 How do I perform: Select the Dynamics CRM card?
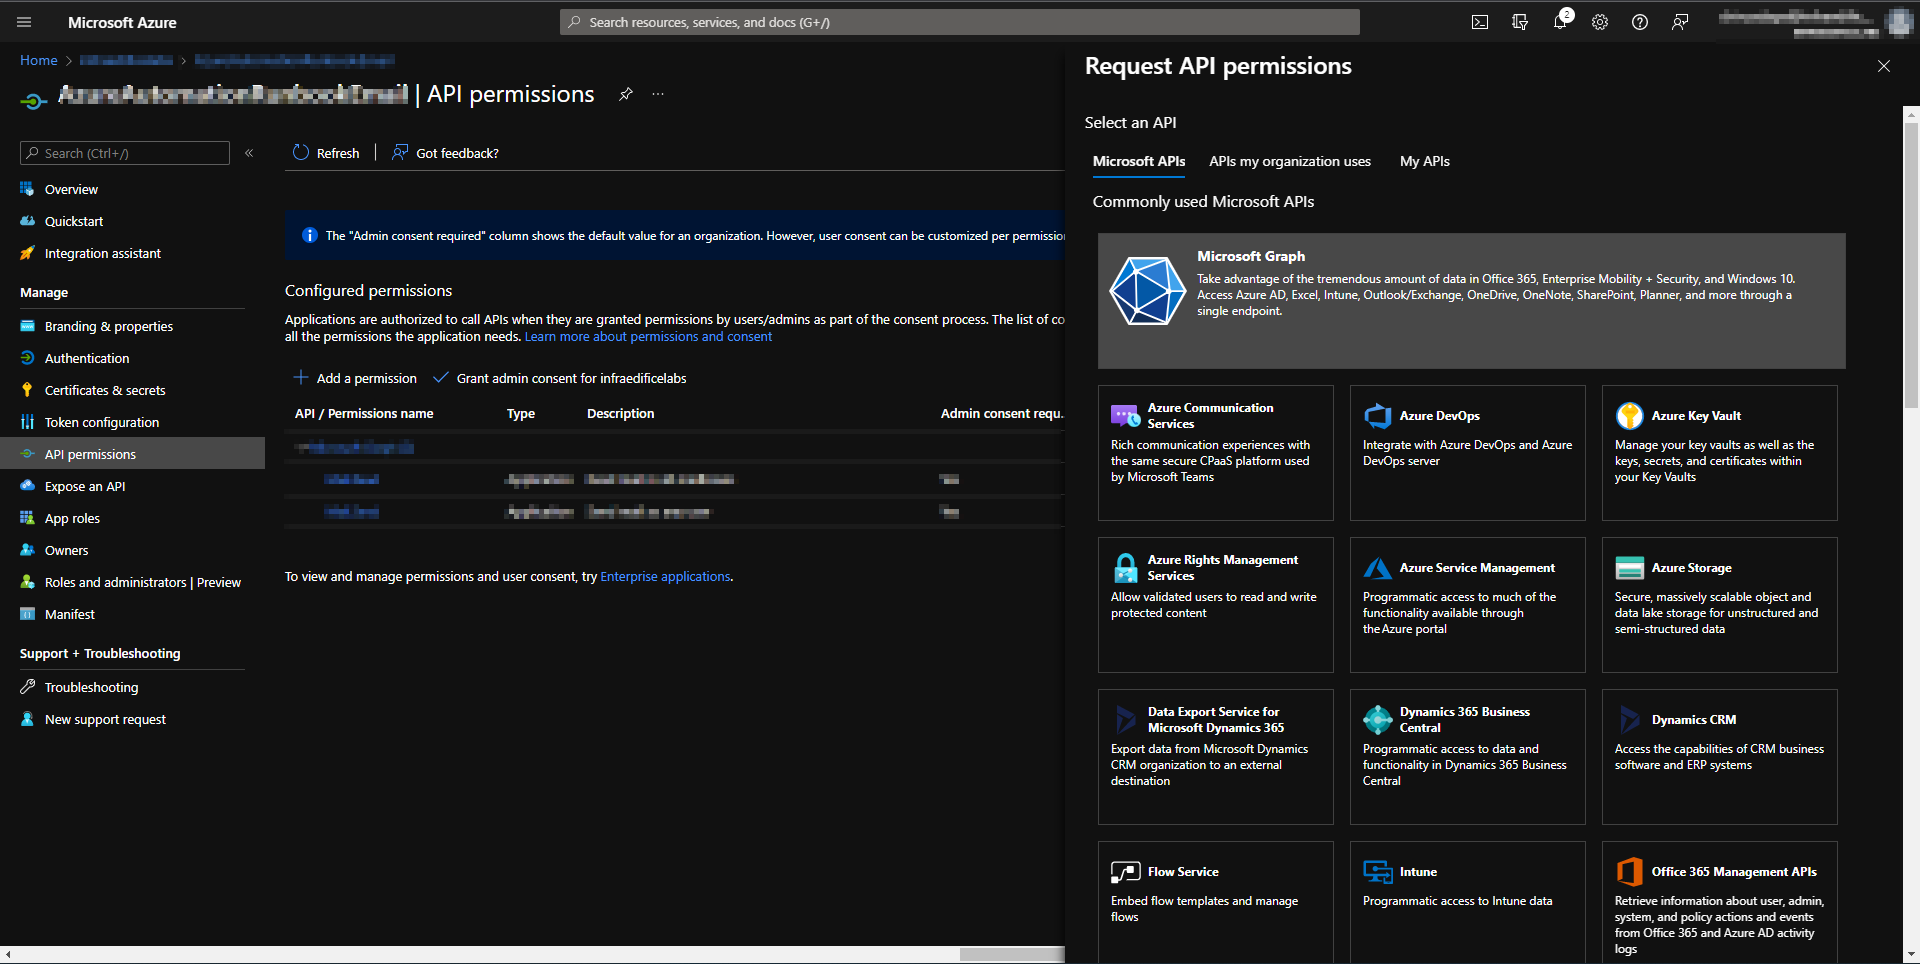(x=1720, y=757)
